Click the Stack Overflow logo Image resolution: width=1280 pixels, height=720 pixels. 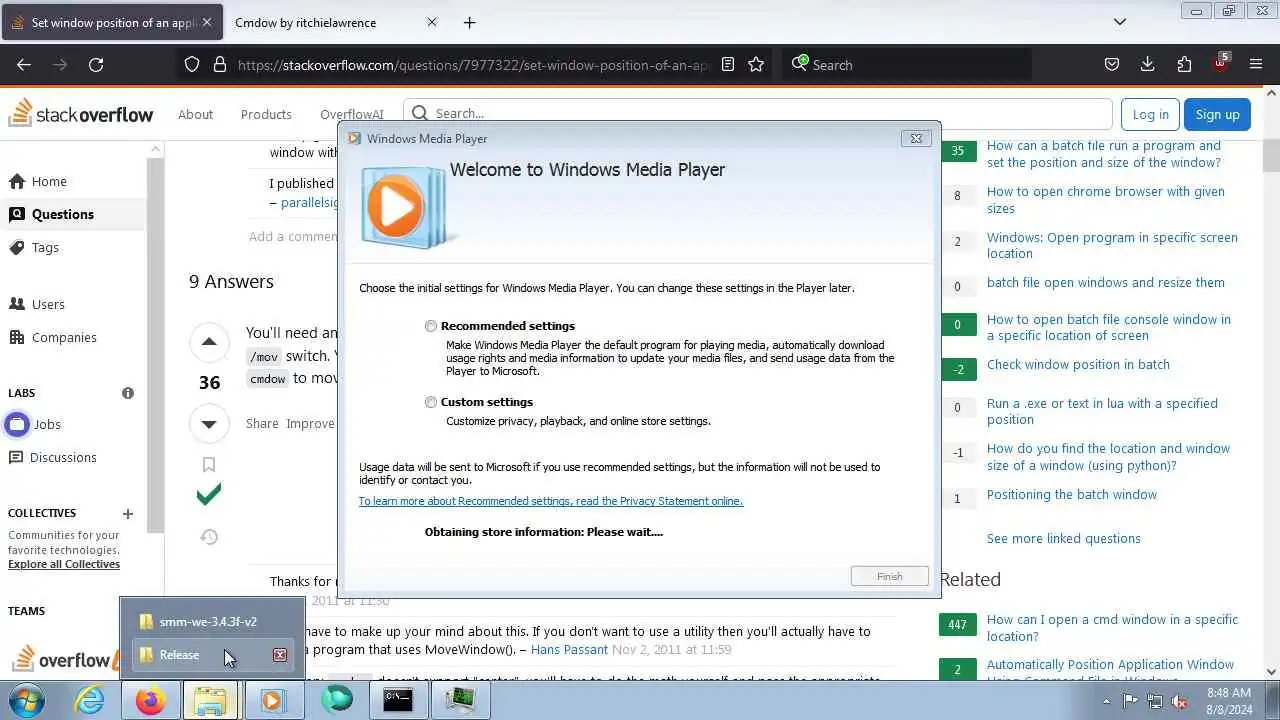pos(81,114)
